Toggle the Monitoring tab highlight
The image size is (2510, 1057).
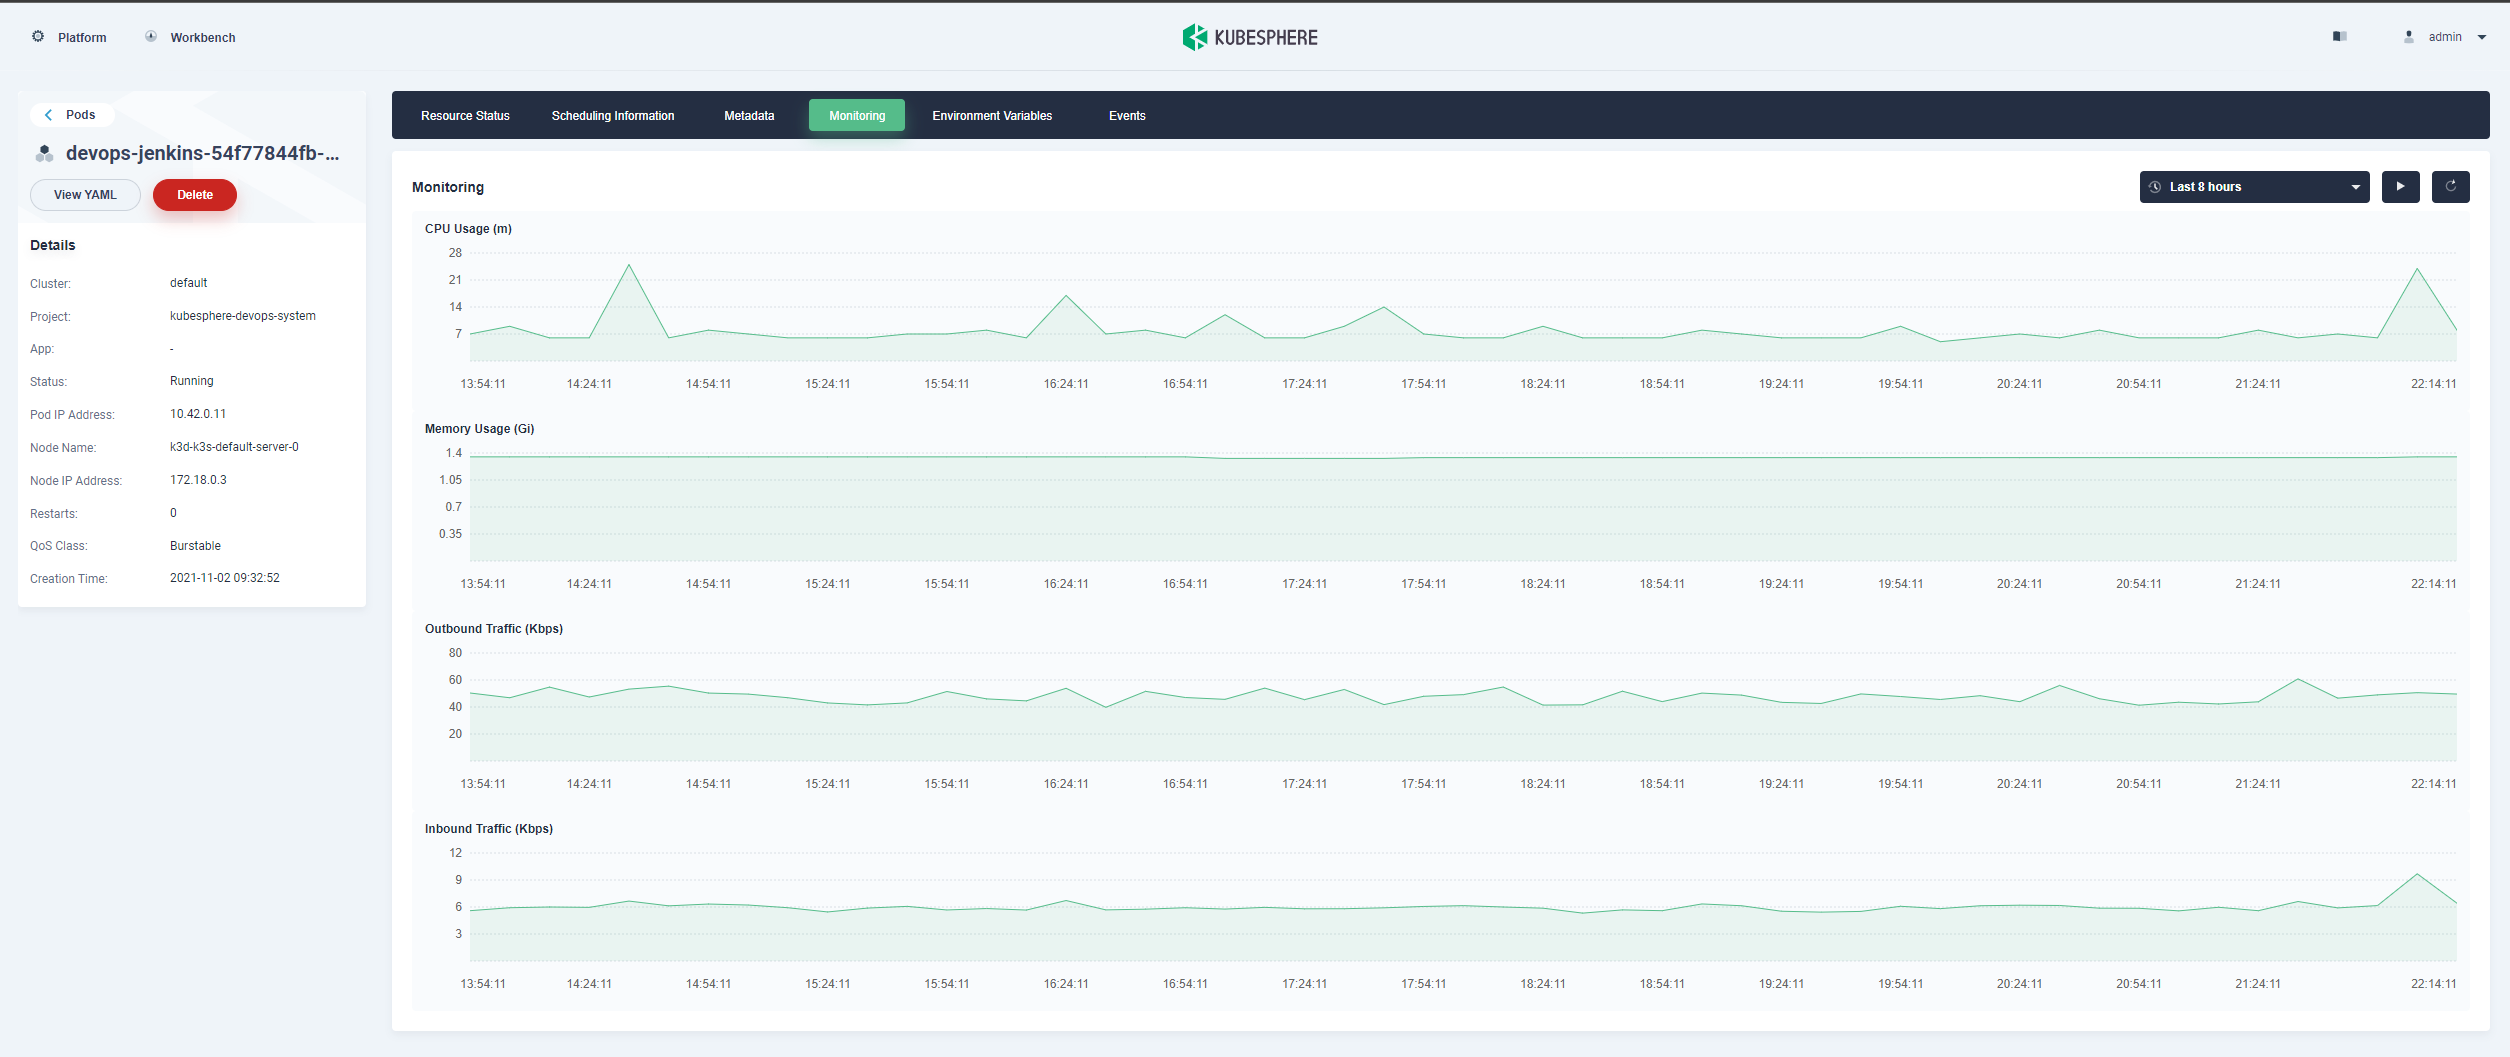click(857, 115)
